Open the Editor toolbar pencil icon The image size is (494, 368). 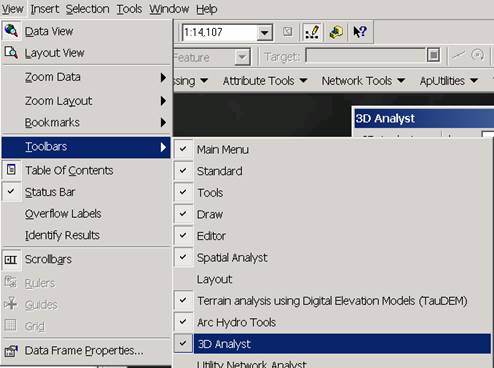click(312, 32)
